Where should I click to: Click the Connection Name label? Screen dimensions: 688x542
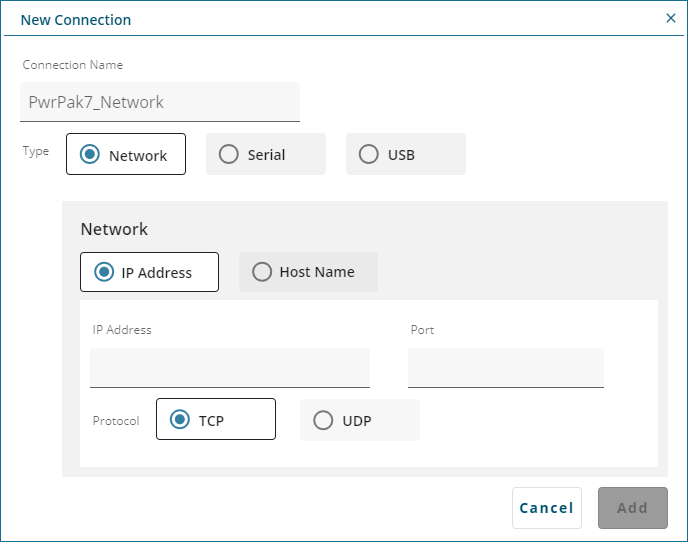73,65
